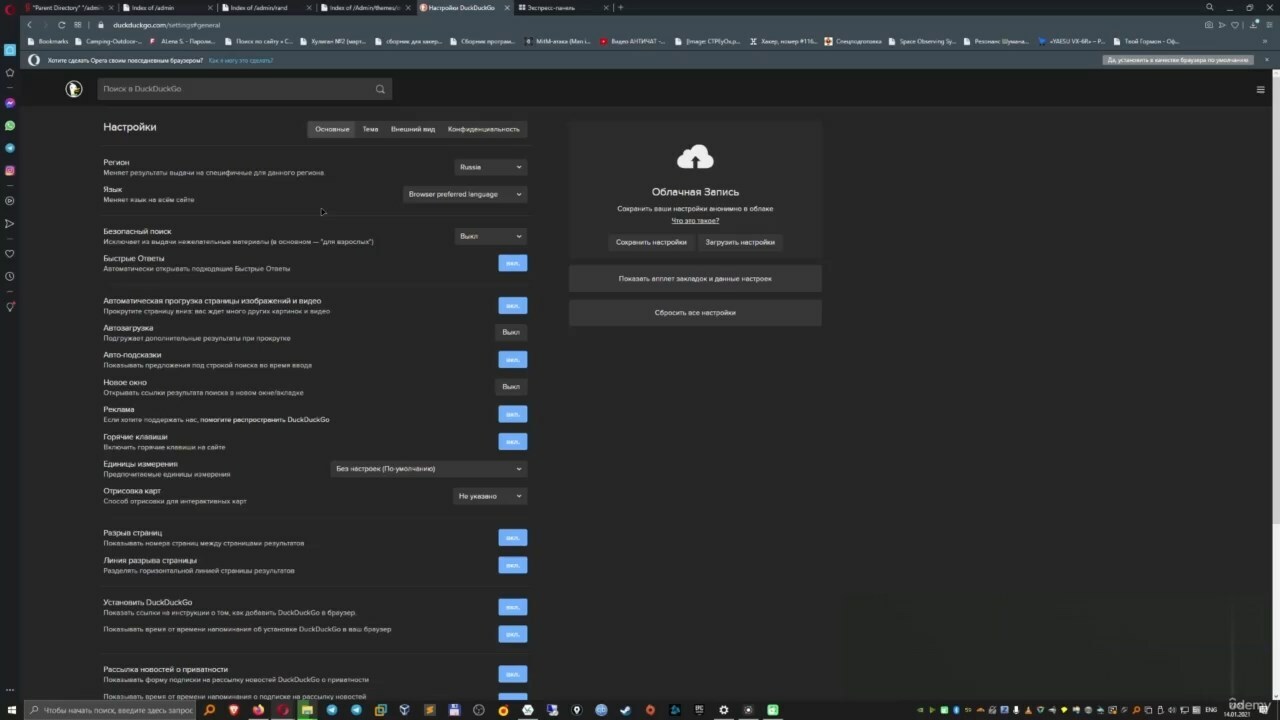Enable the Автозагрузка switch
Image resolution: width=1280 pixels, height=720 pixels.
(511, 332)
